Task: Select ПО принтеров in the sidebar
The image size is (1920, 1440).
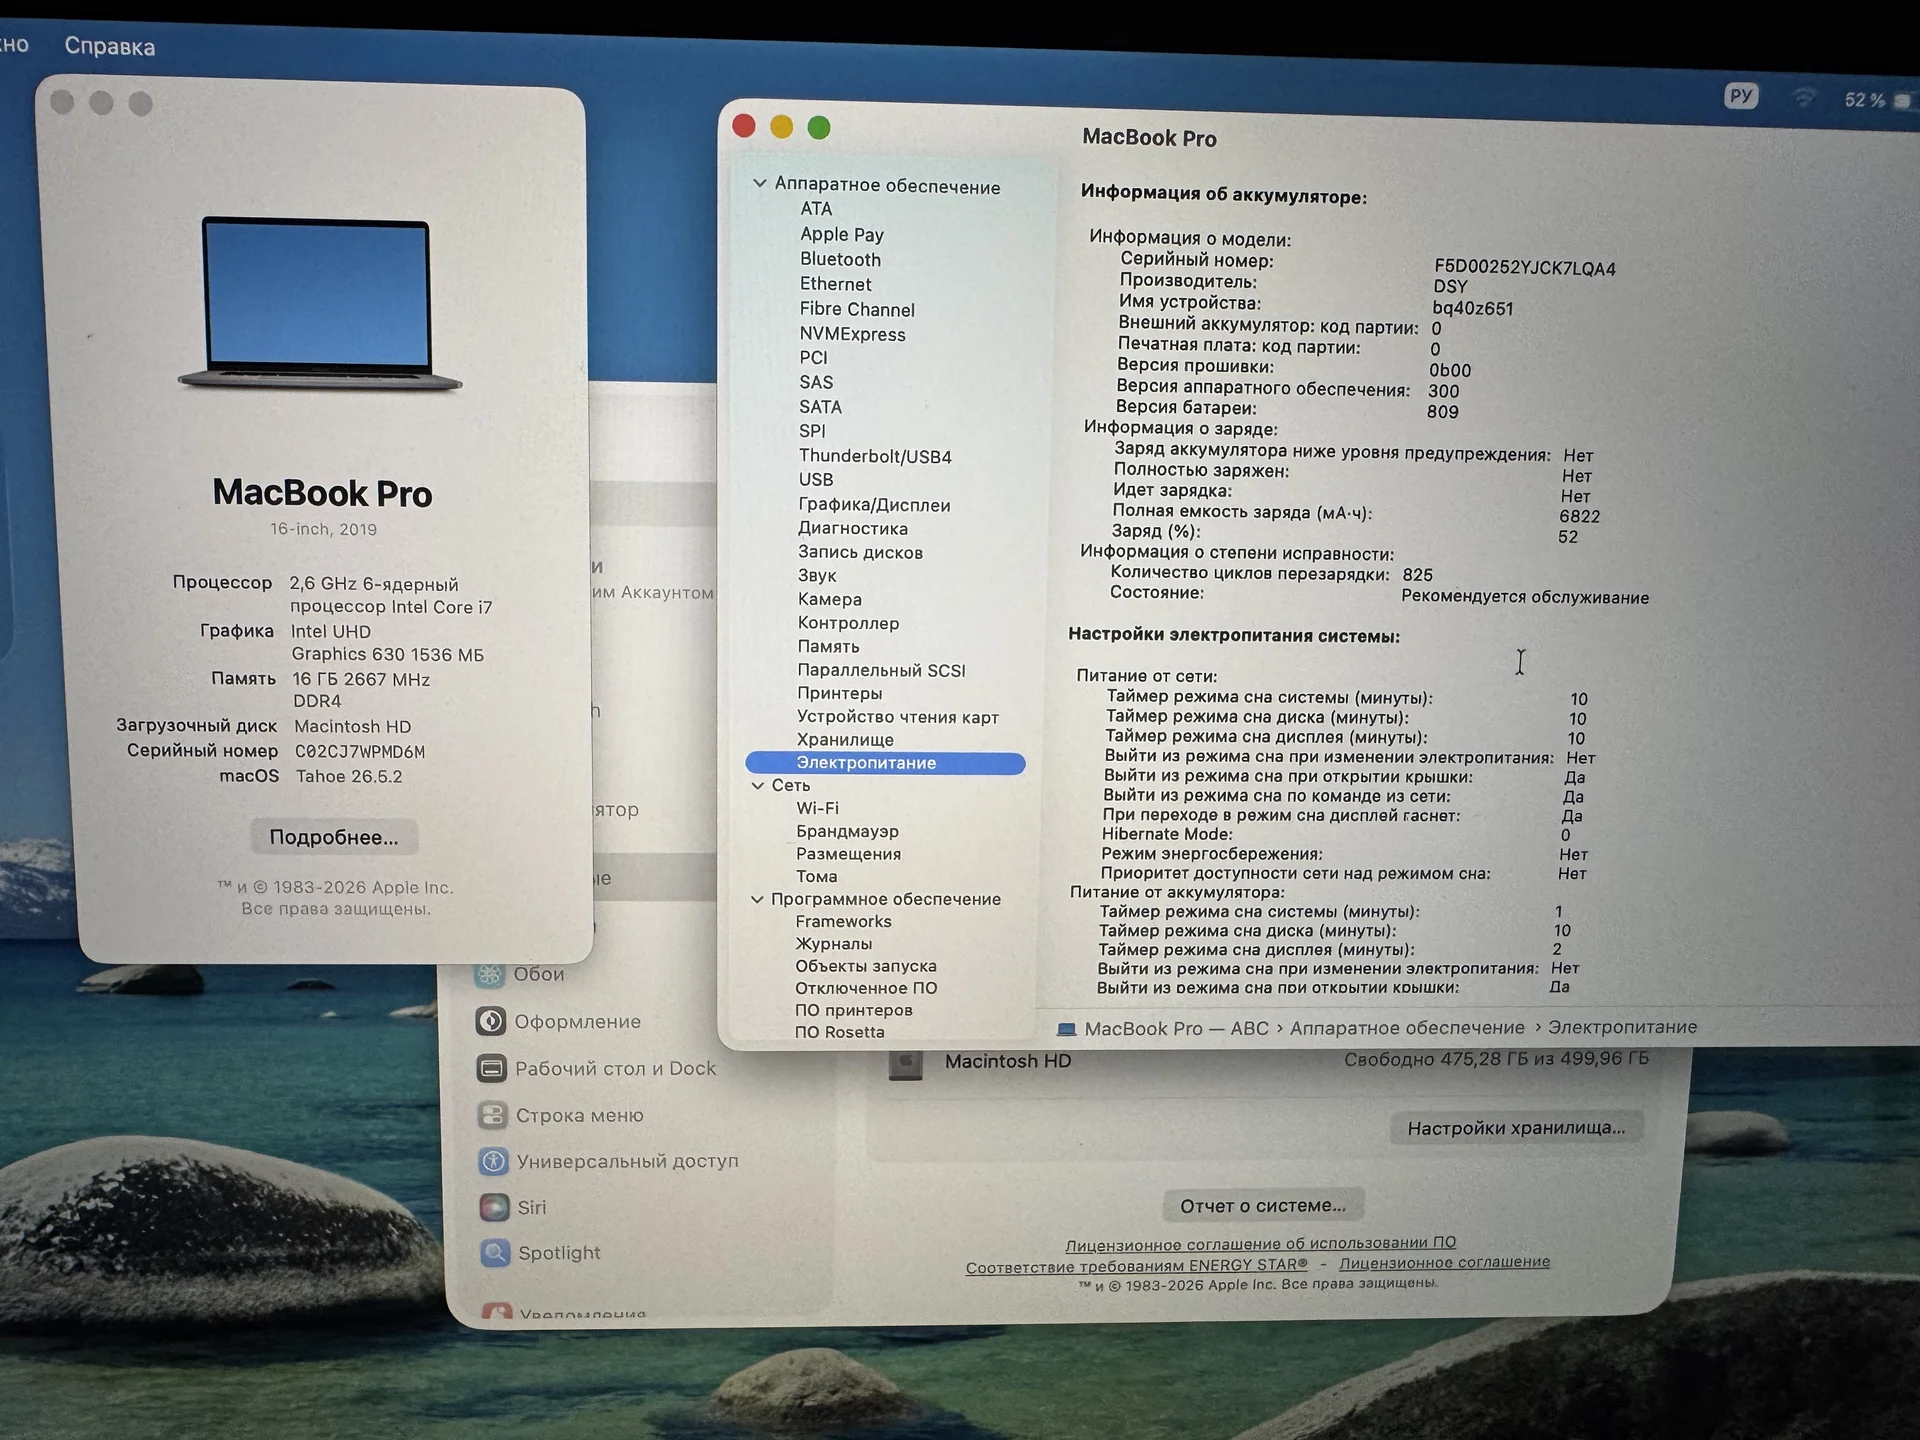Action: tap(853, 1010)
